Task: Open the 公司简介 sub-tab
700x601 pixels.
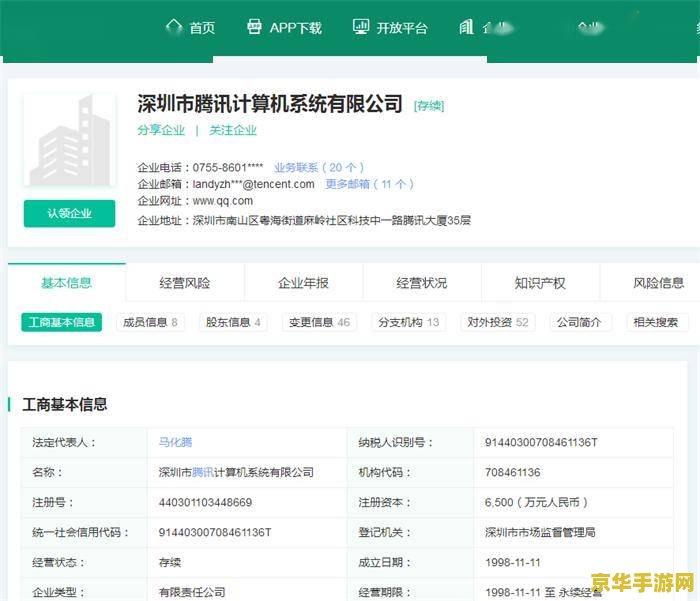Action: point(579,322)
